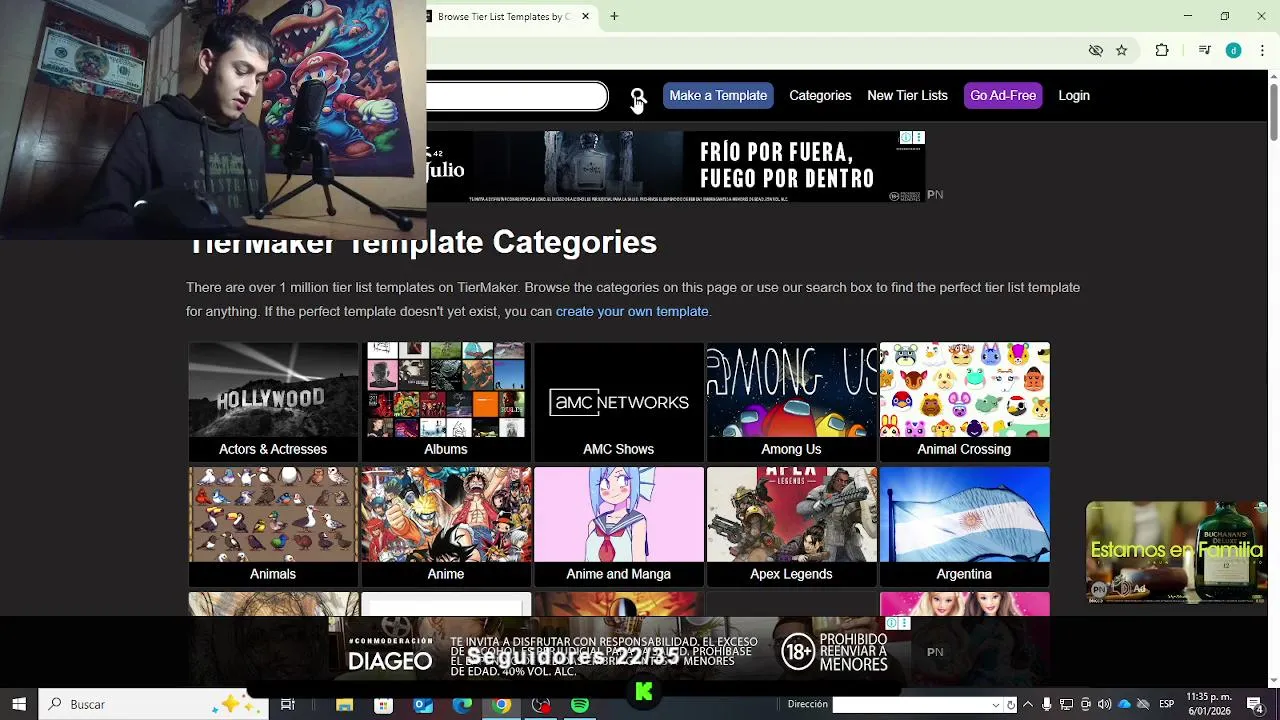Click the 'Frío por fuera' banner advertisement
Viewport: 1280px width, 720px height.
(x=676, y=167)
